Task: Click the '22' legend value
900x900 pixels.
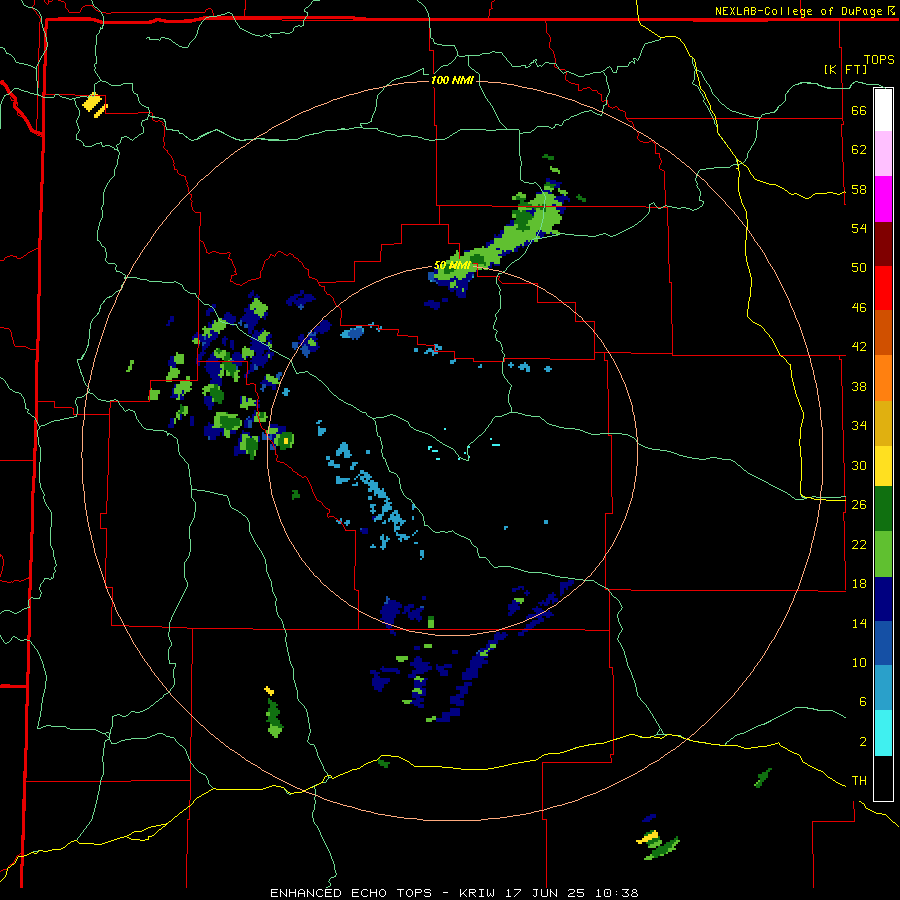Action: coord(859,544)
